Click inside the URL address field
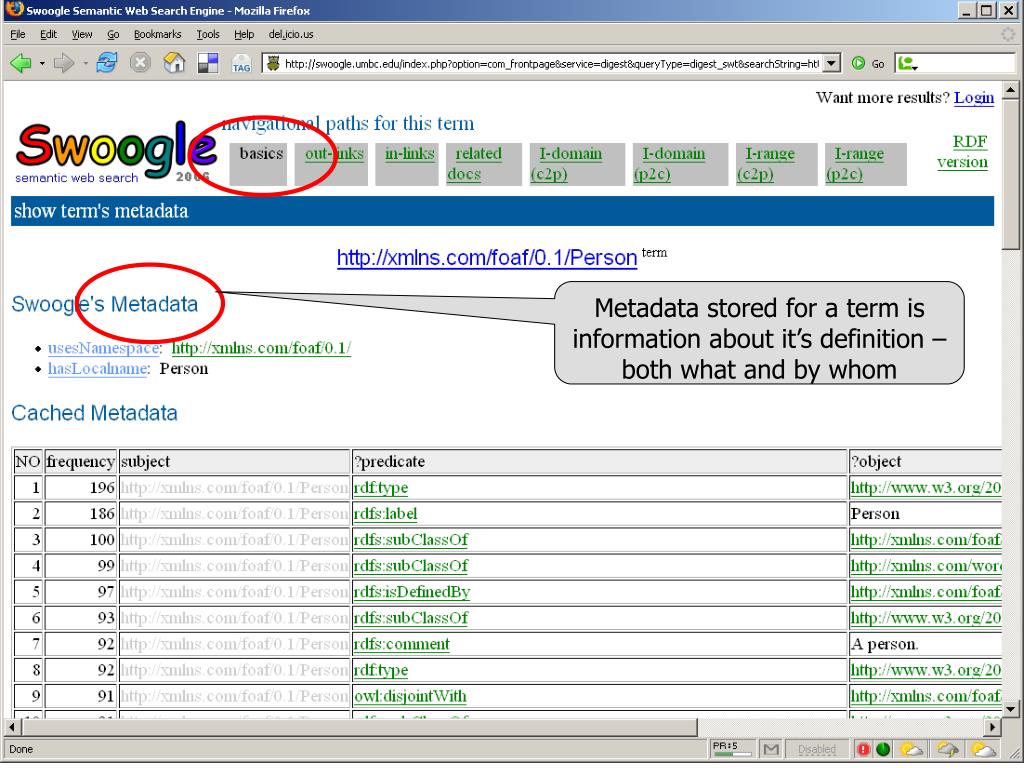1024x768 pixels. (552, 63)
